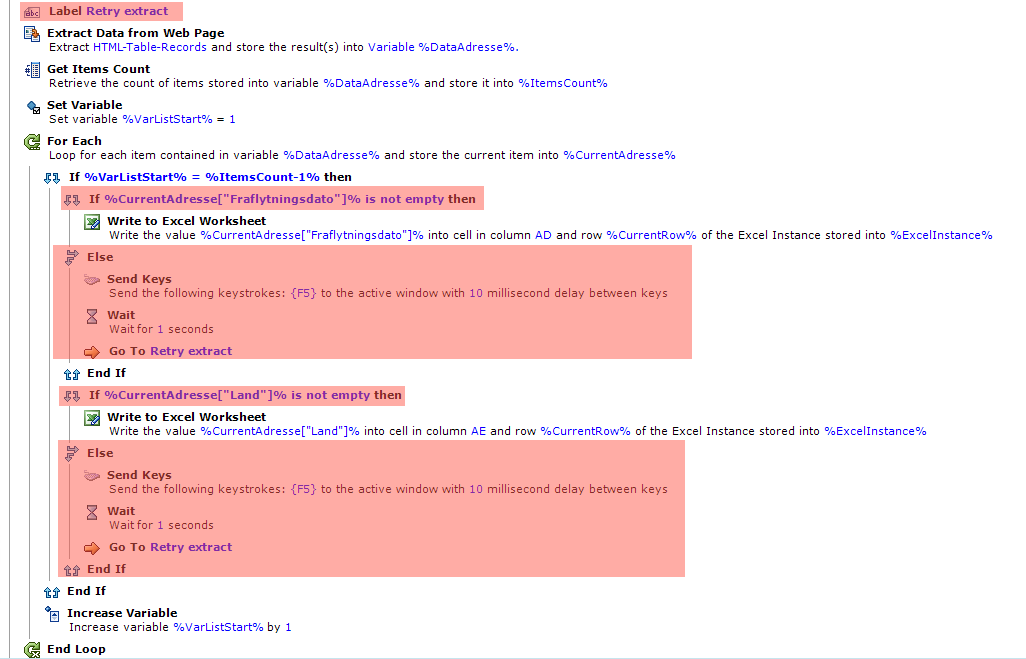Click %DataAdresse% in Get Items Count description
Image resolution: width=1026 pixels, height=659 pixels.
tap(371, 83)
